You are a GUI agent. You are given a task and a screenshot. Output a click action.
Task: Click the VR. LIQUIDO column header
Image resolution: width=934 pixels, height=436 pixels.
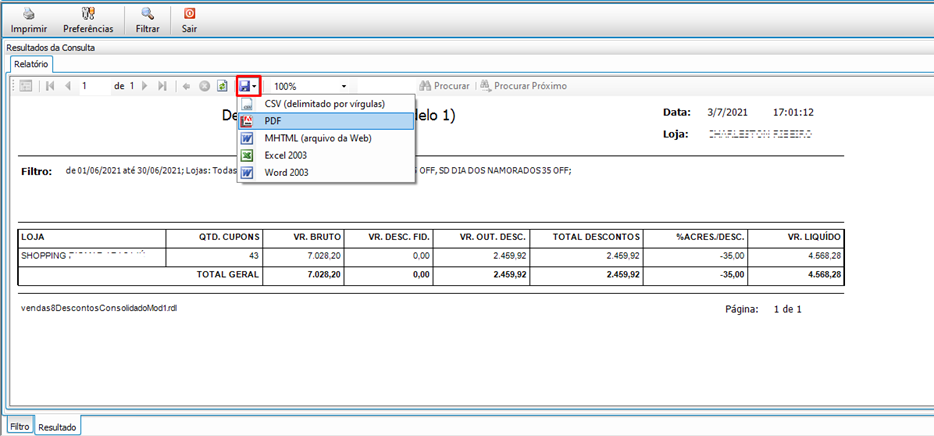tap(796, 237)
